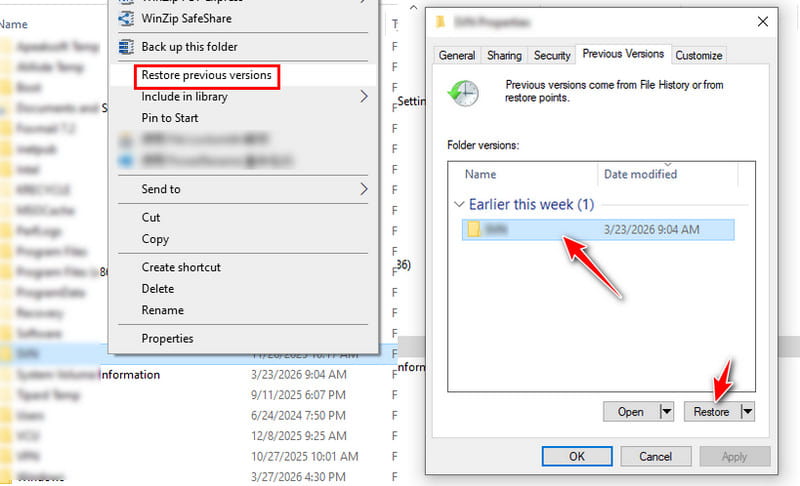Choose Create shortcut
This screenshot has height=486, width=800.
tap(181, 267)
